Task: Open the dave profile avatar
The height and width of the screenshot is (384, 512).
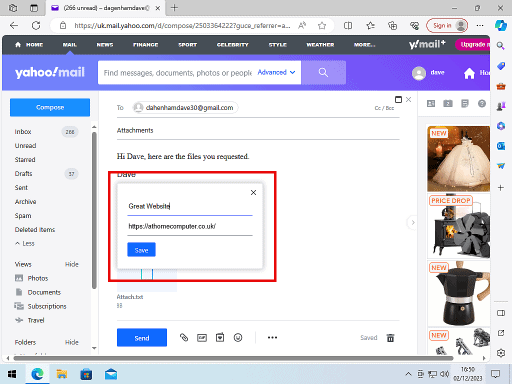Action: (419, 73)
